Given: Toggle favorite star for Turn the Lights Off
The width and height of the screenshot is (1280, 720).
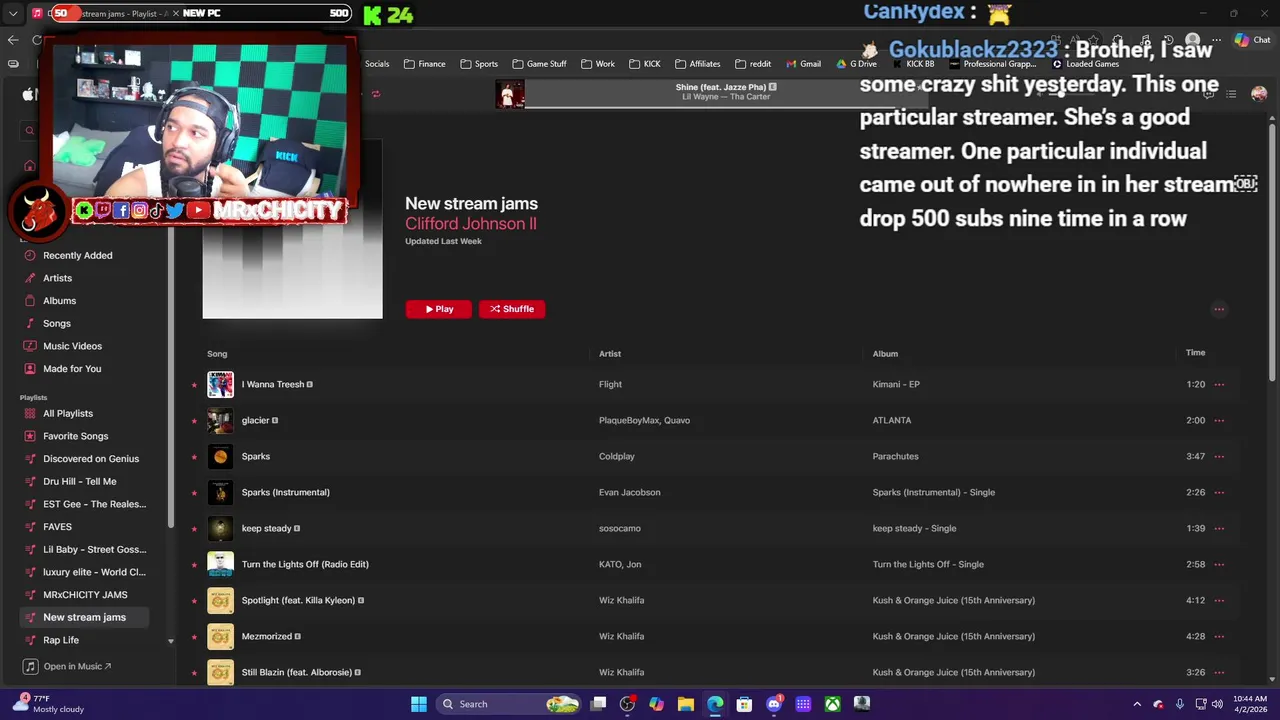Looking at the screenshot, I should click(x=194, y=565).
